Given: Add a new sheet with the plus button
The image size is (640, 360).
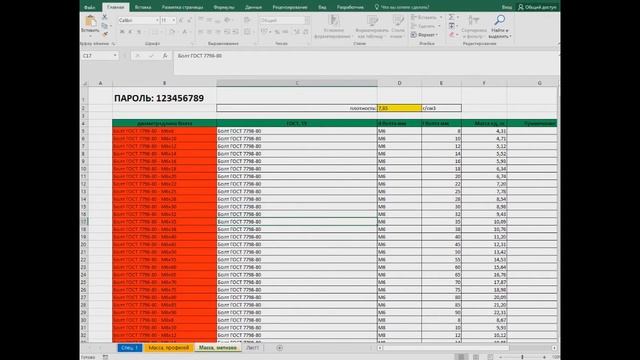Looking at the screenshot, I should (x=280, y=348).
